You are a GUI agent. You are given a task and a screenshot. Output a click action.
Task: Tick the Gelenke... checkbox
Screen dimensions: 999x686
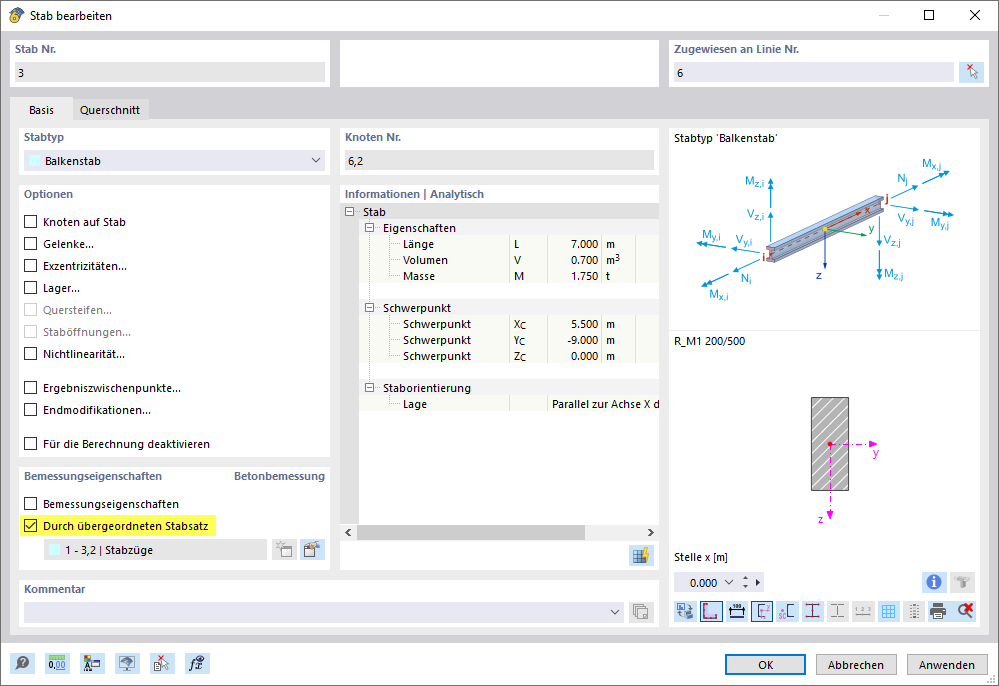(x=31, y=244)
